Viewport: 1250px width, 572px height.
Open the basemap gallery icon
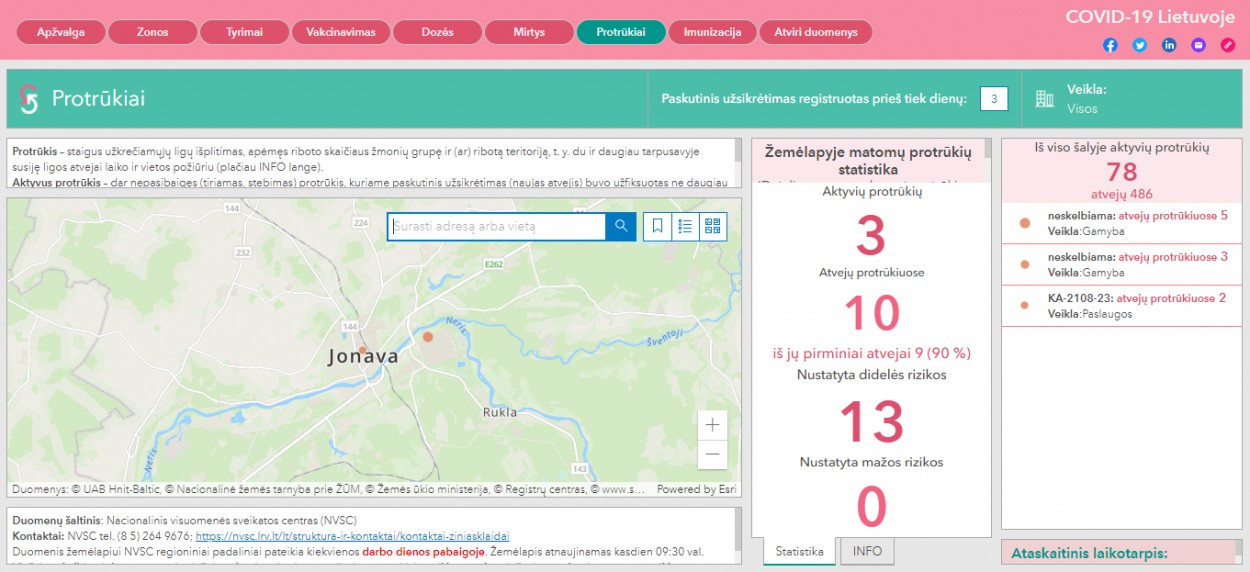[x=712, y=227]
